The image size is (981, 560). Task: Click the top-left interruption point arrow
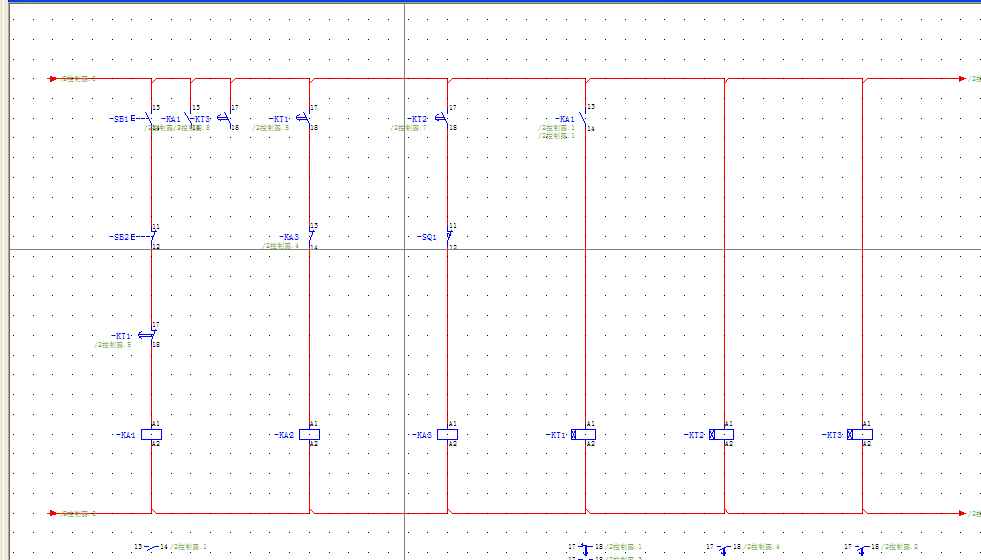point(53,78)
